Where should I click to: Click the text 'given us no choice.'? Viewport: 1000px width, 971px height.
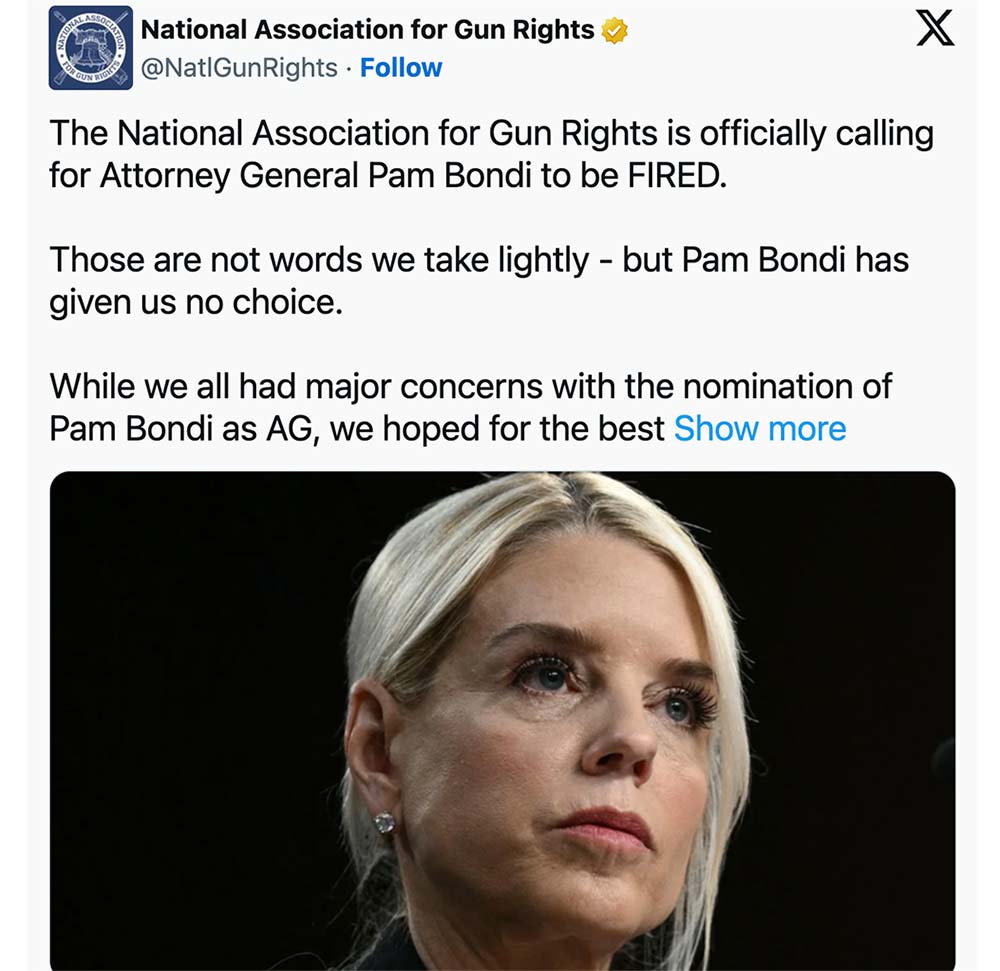196,303
